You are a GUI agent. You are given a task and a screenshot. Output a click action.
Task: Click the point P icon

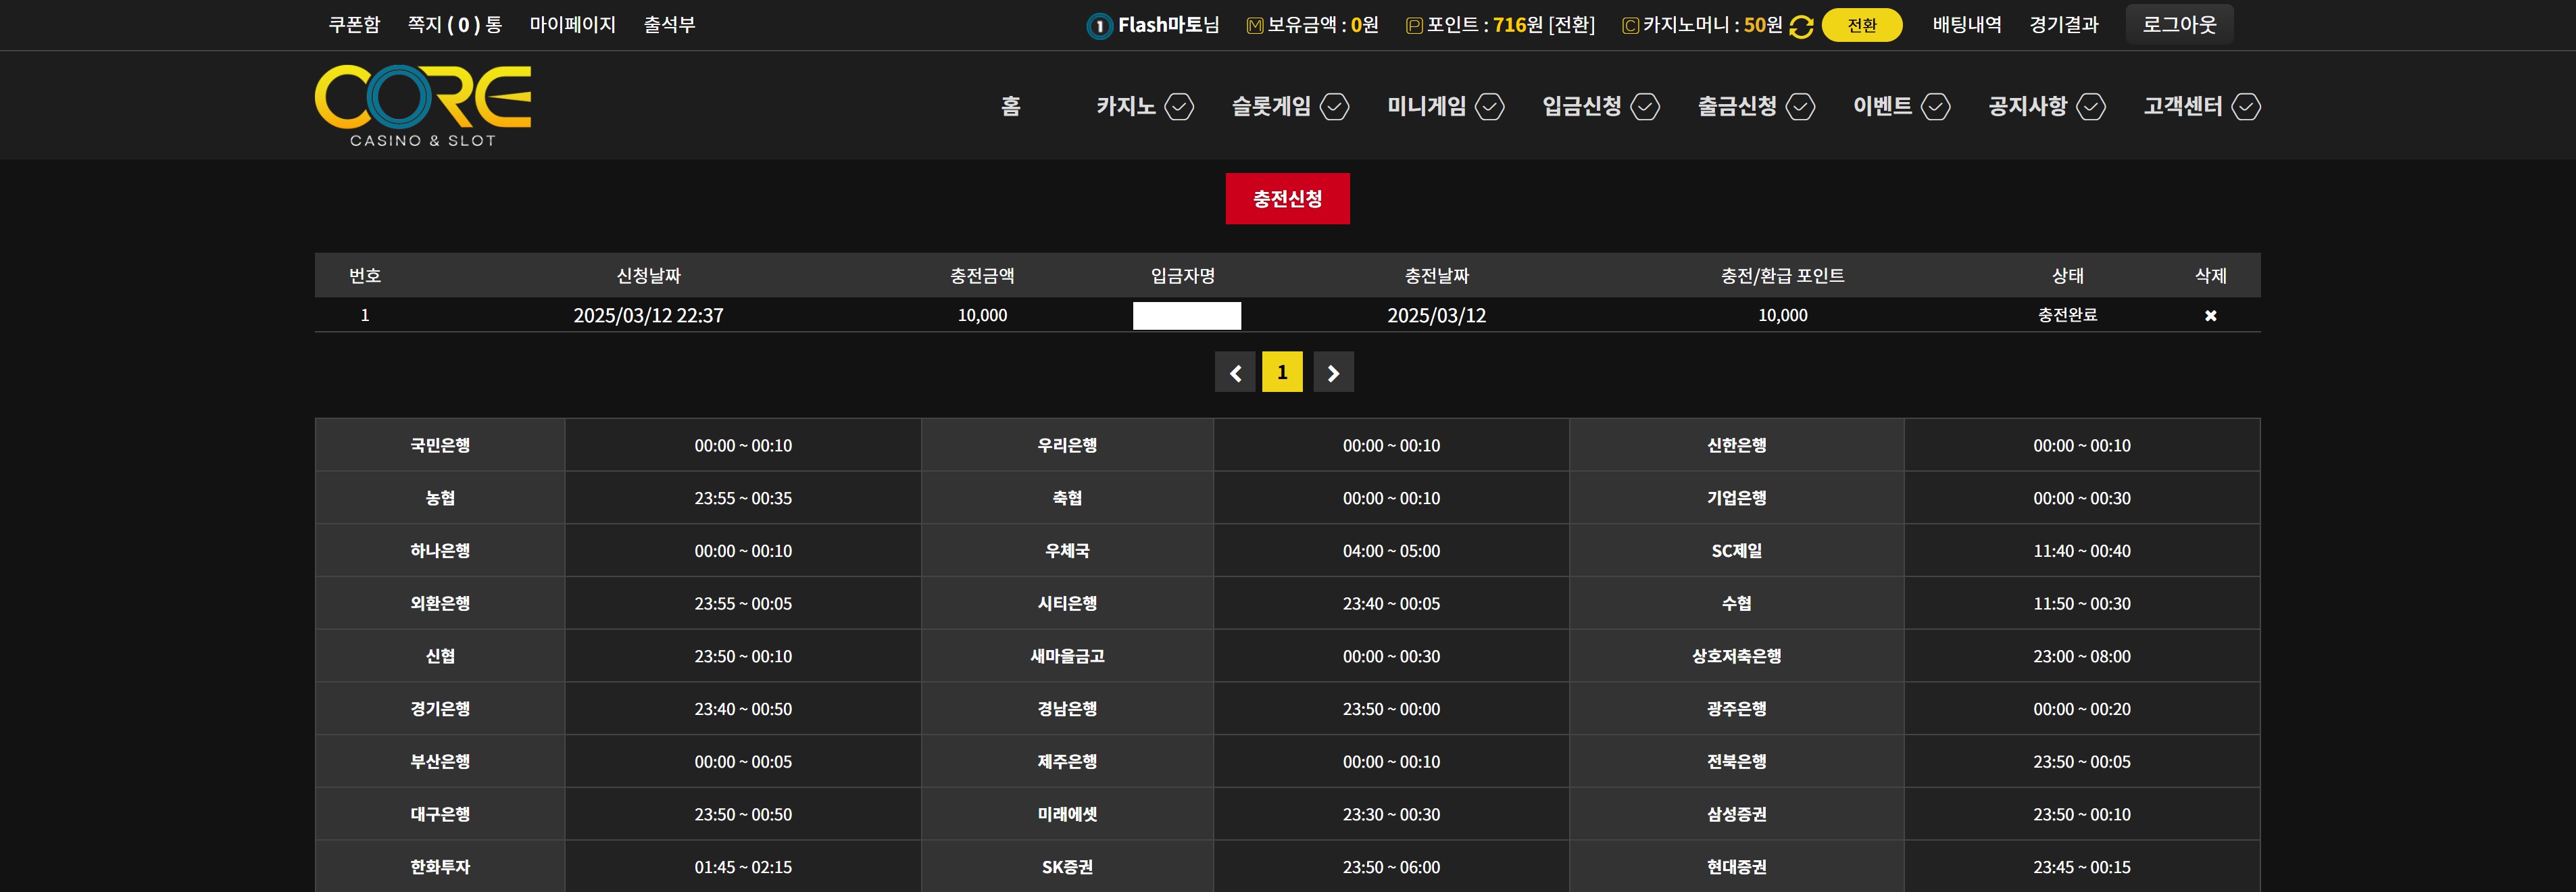1414,26
